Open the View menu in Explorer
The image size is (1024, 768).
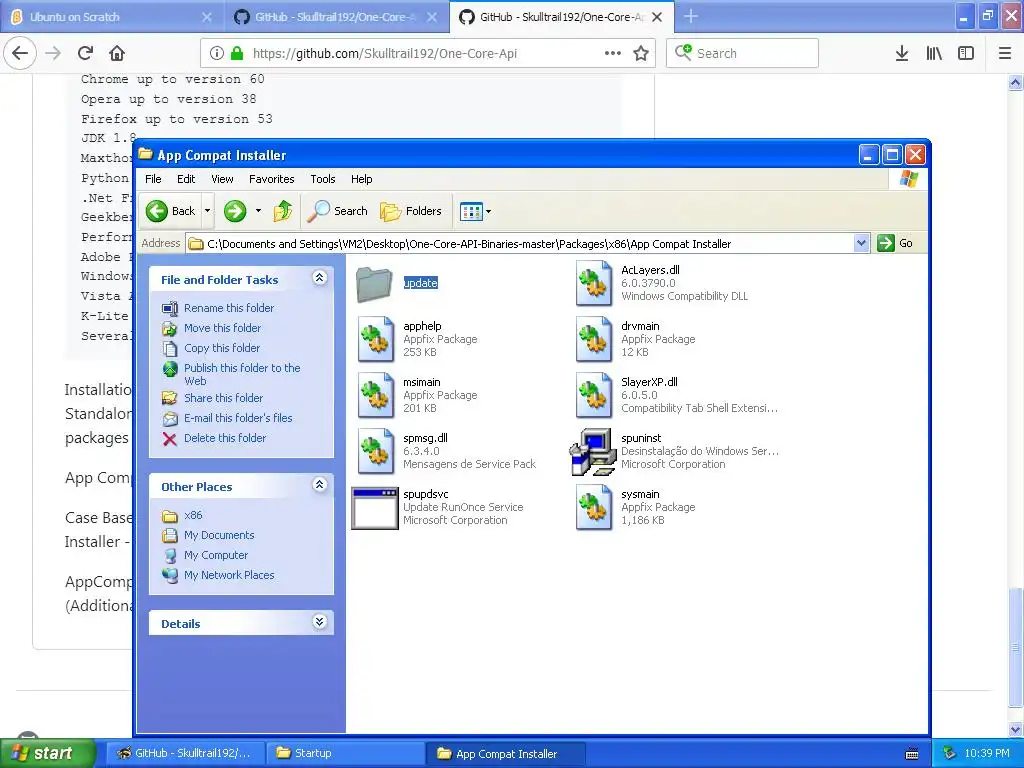click(222, 179)
